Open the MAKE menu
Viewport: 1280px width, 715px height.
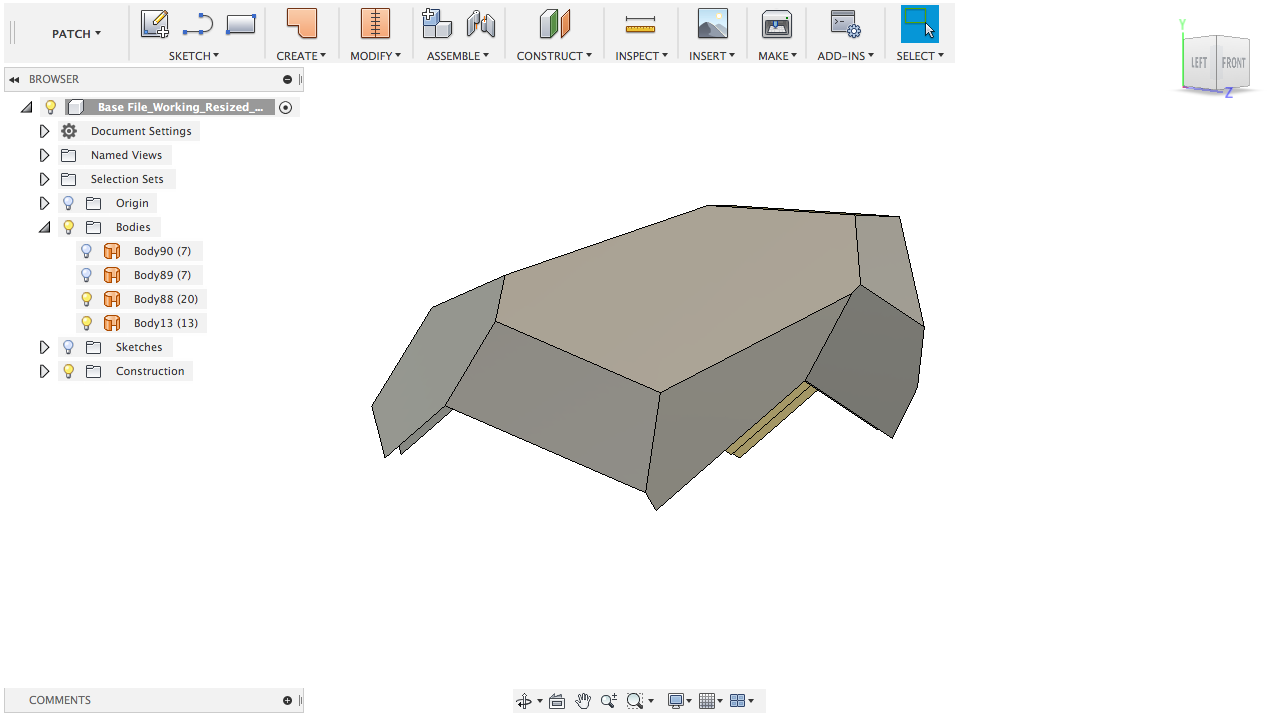777,56
